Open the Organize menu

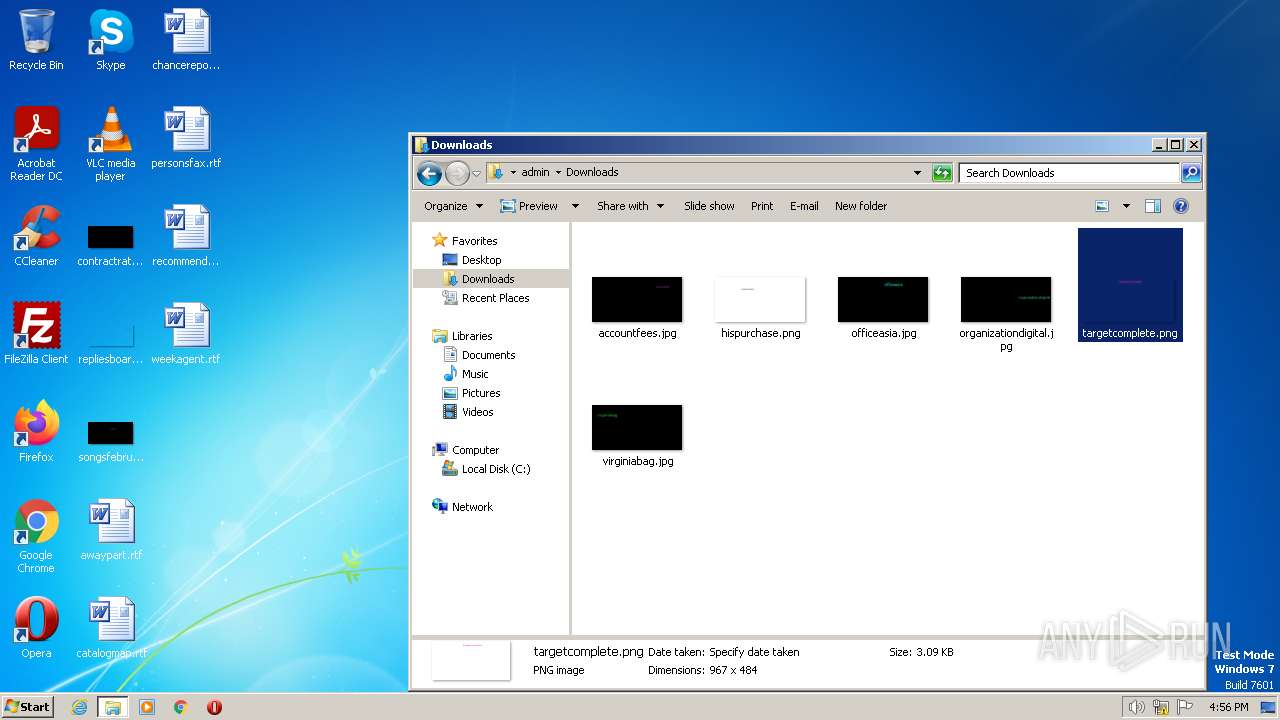(453, 206)
